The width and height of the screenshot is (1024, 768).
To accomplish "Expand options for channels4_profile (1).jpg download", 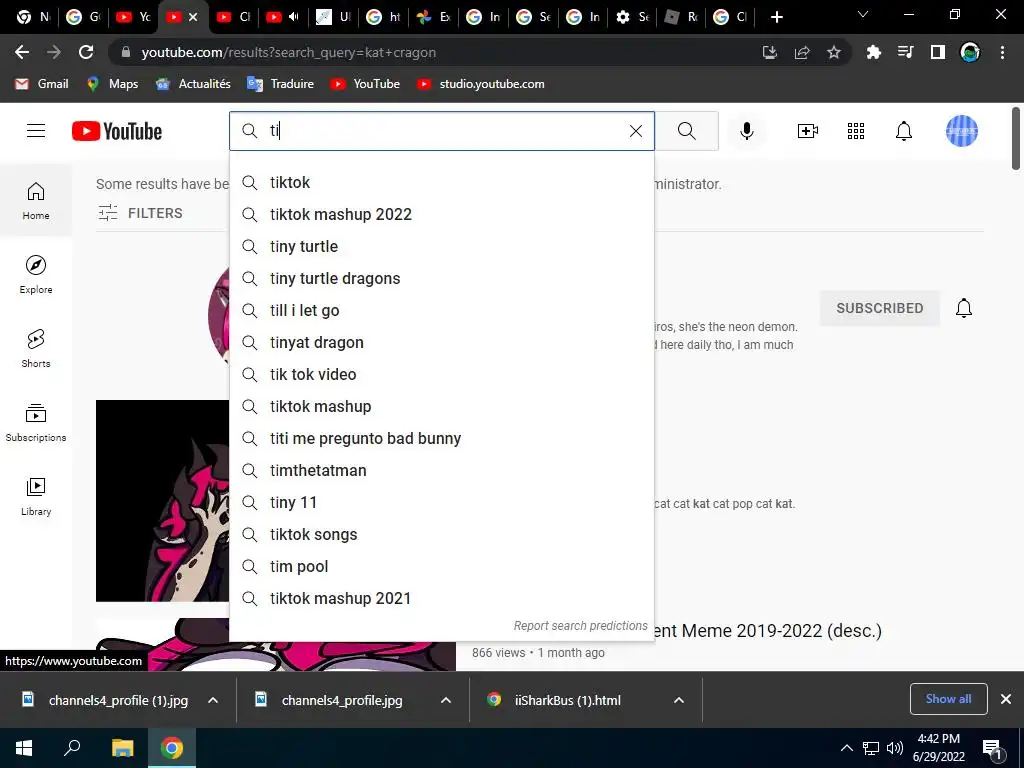I will point(213,700).
